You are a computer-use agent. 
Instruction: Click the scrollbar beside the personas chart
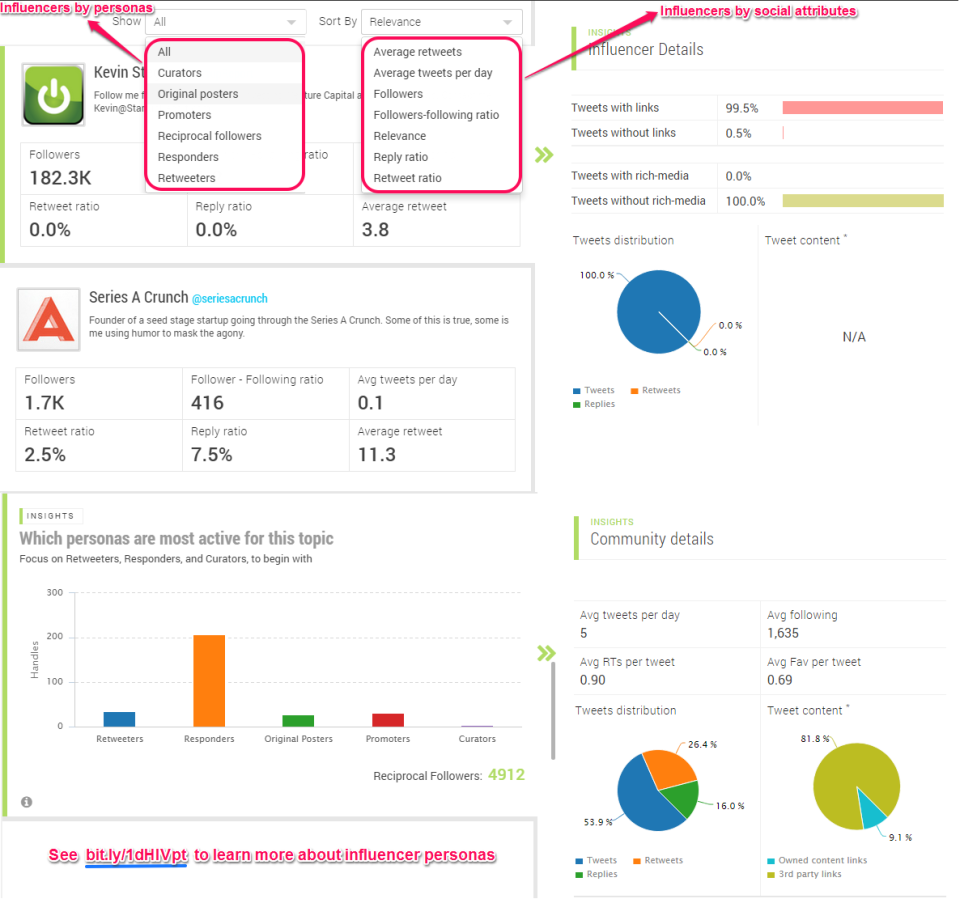(x=553, y=710)
